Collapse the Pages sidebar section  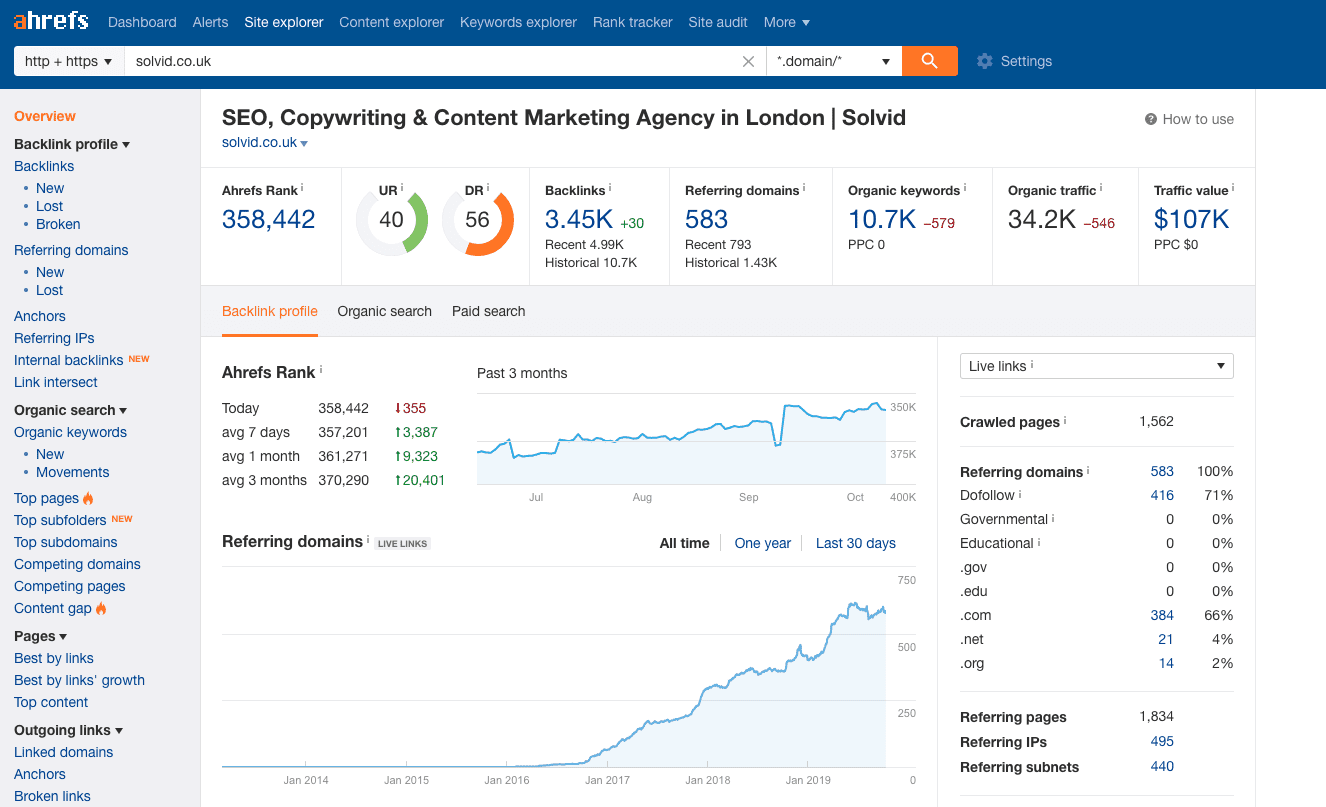tap(41, 636)
